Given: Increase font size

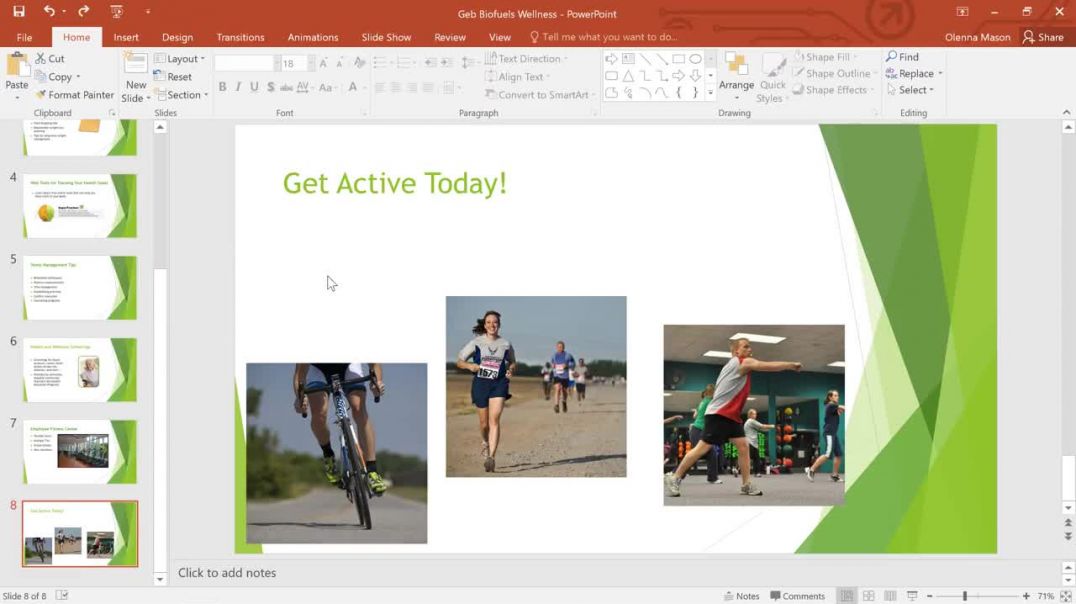Looking at the screenshot, I should [x=323, y=63].
